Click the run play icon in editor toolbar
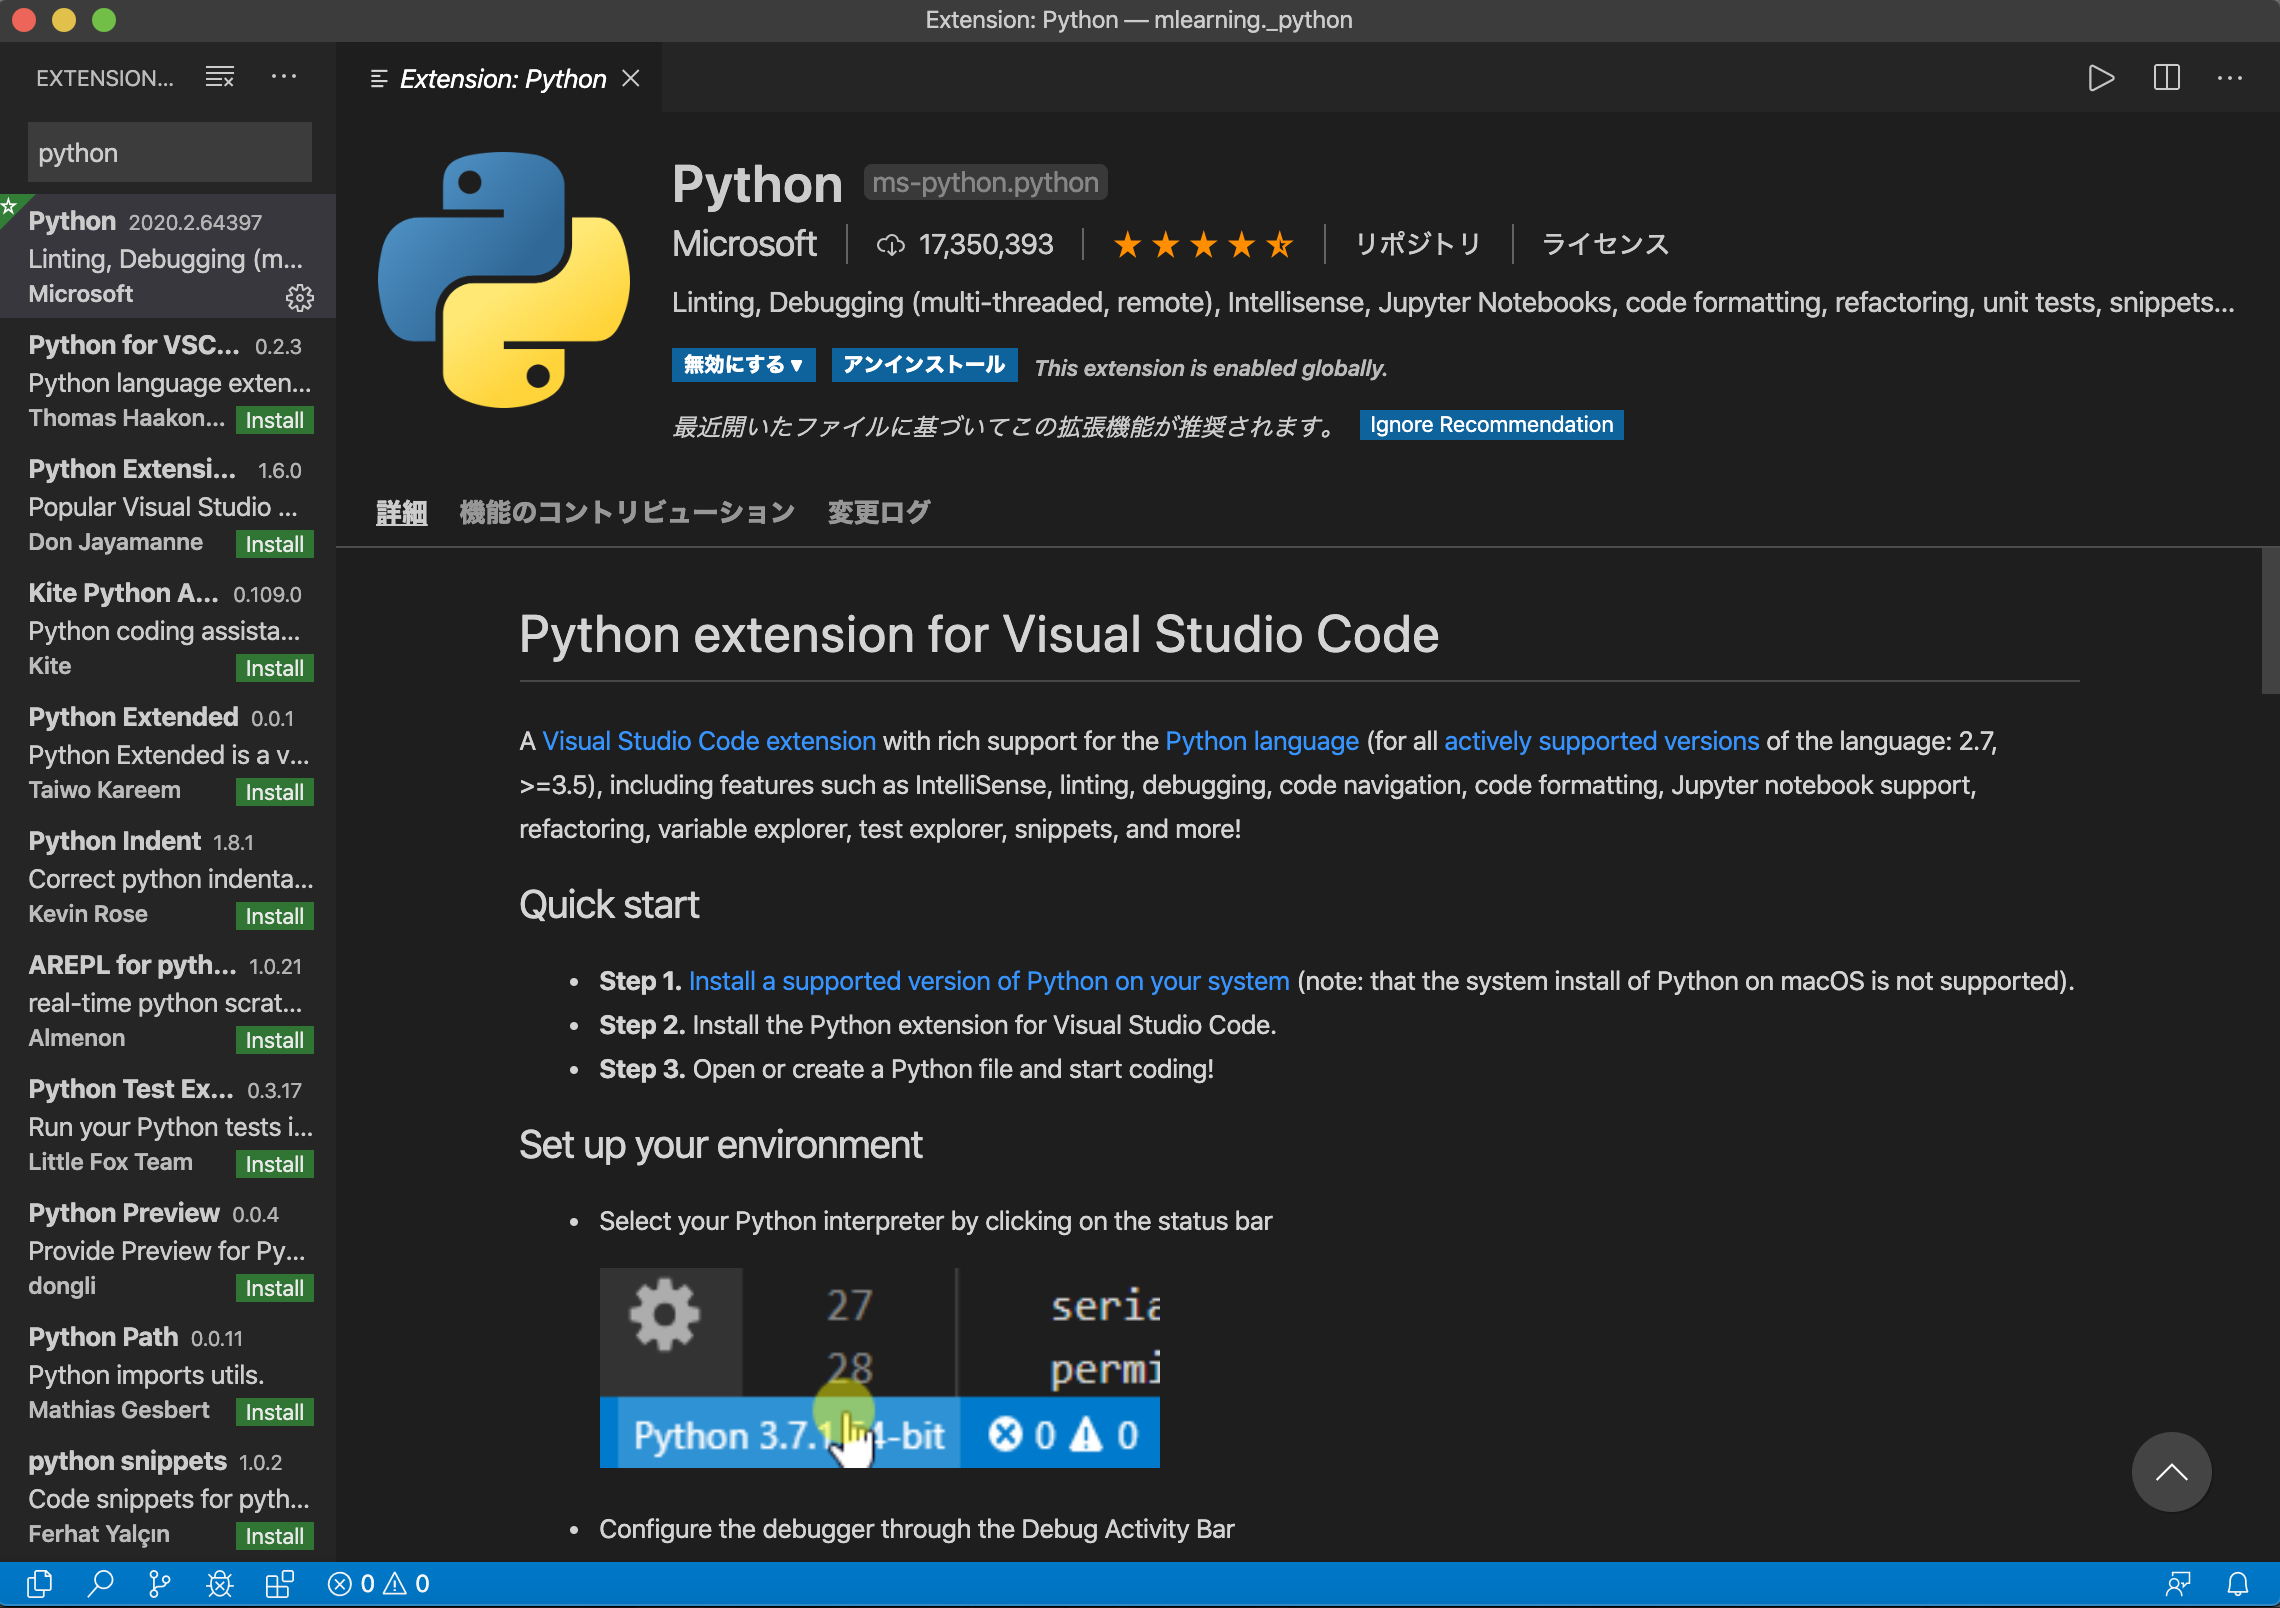 [2101, 78]
